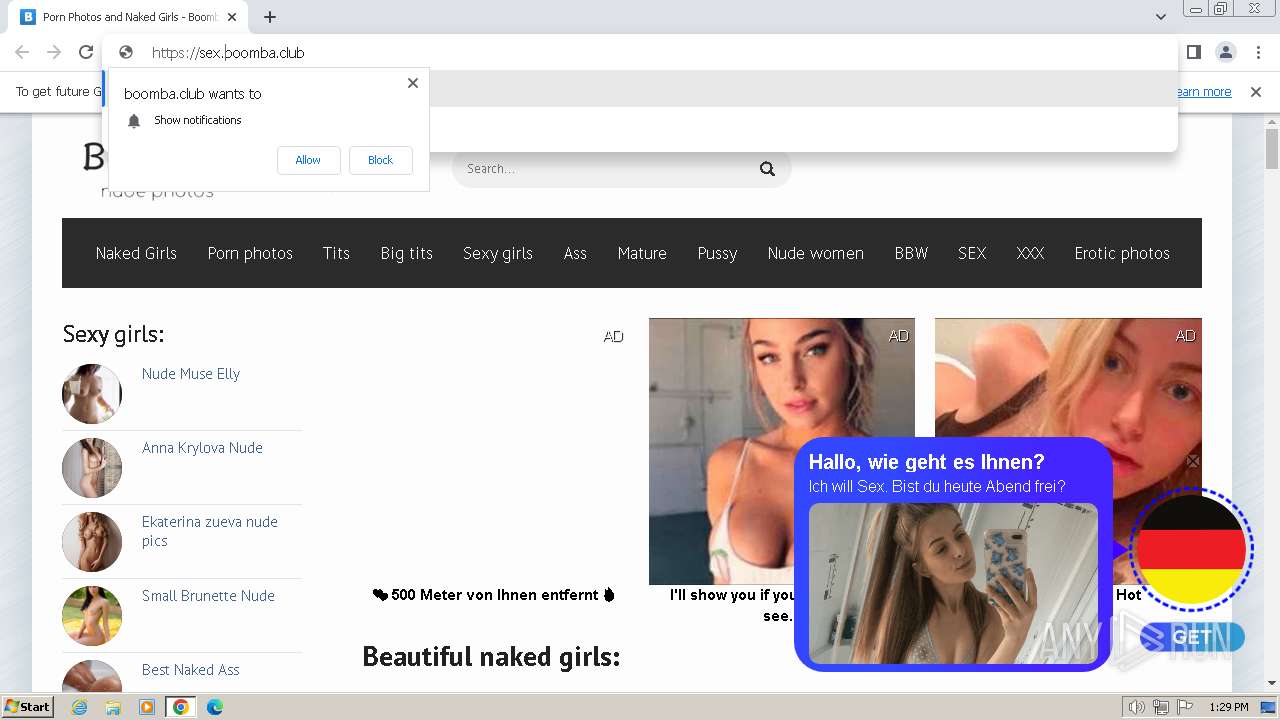
Task: Click the selfie image in chat popup
Action: point(953,583)
